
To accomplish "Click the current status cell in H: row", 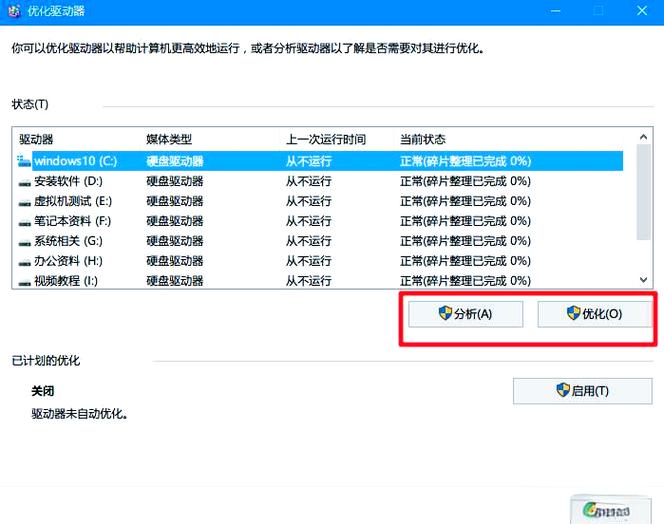I will coord(465,261).
